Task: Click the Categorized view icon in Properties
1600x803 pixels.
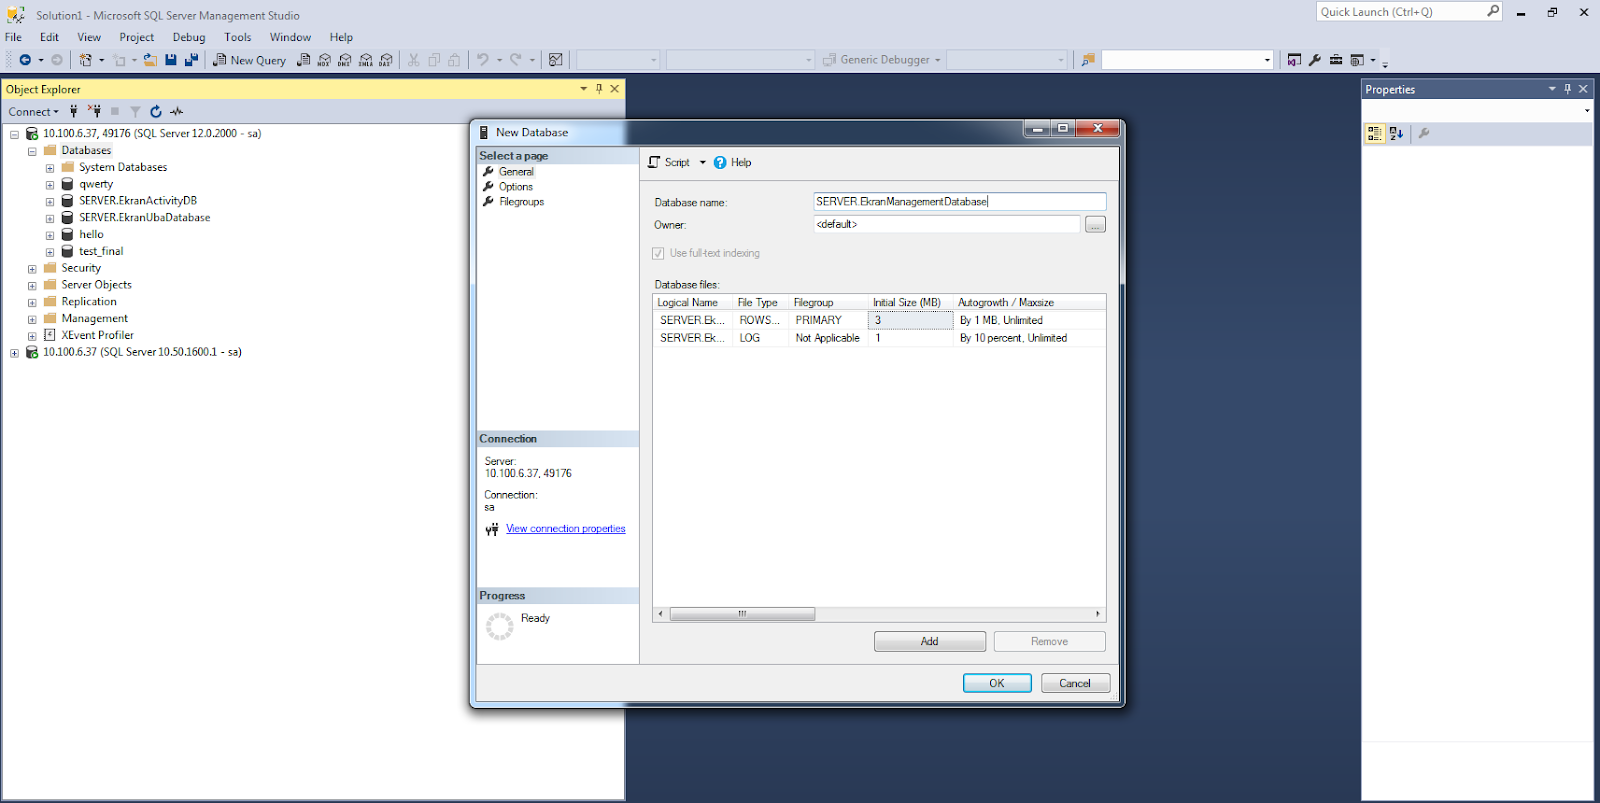Action: point(1375,133)
